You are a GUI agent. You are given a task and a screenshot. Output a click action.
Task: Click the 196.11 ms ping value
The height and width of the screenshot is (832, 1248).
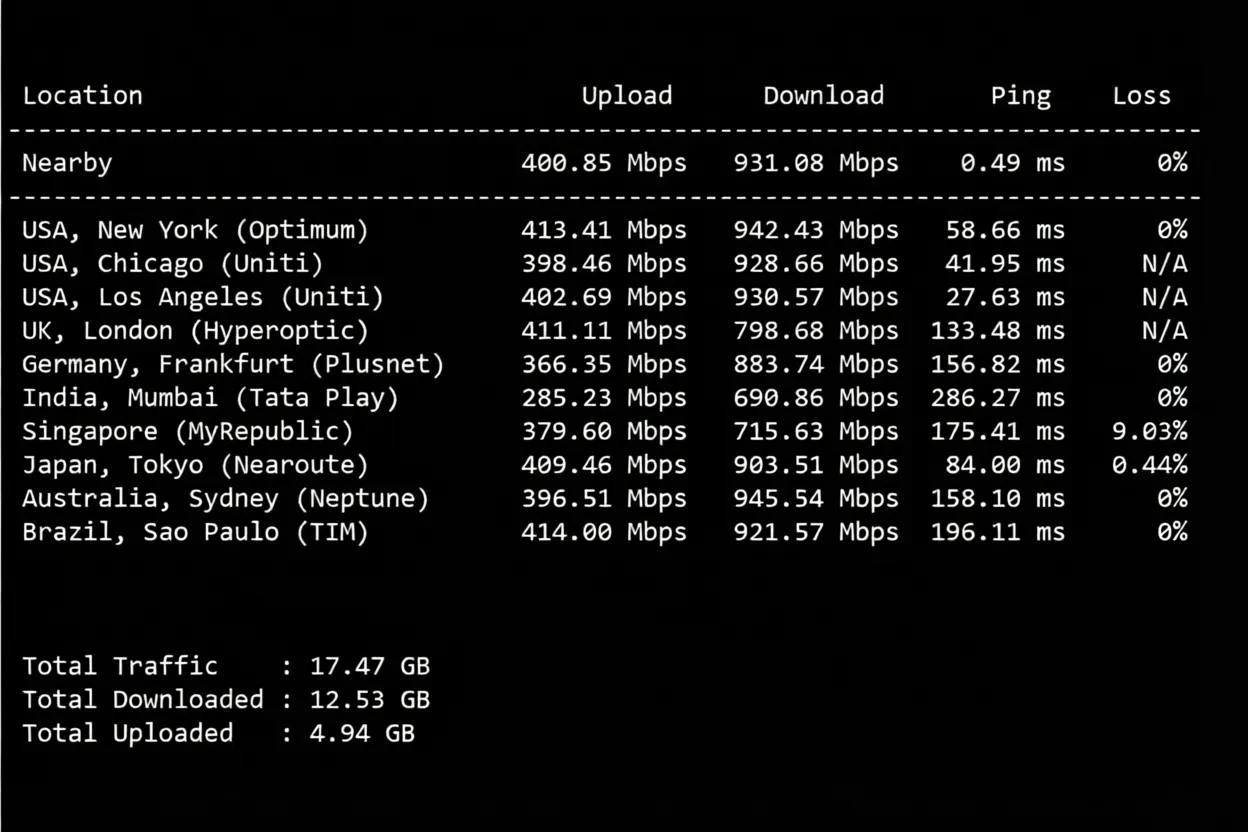coord(998,532)
